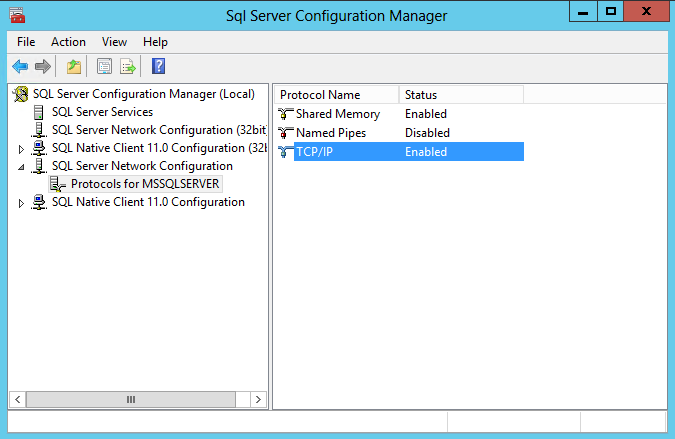The image size is (675, 439).
Task: Click the Export List toolbar icon
Action: 128,67
